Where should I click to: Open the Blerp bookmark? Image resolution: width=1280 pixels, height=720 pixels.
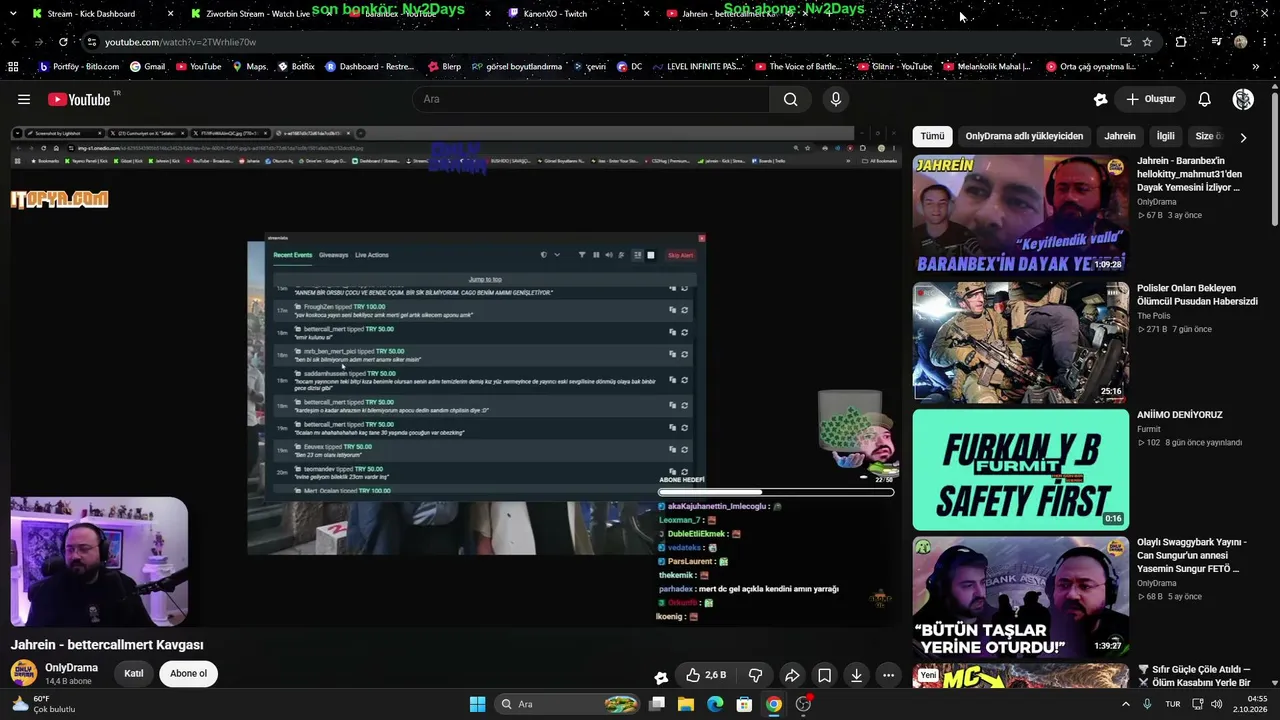(444, 67)
